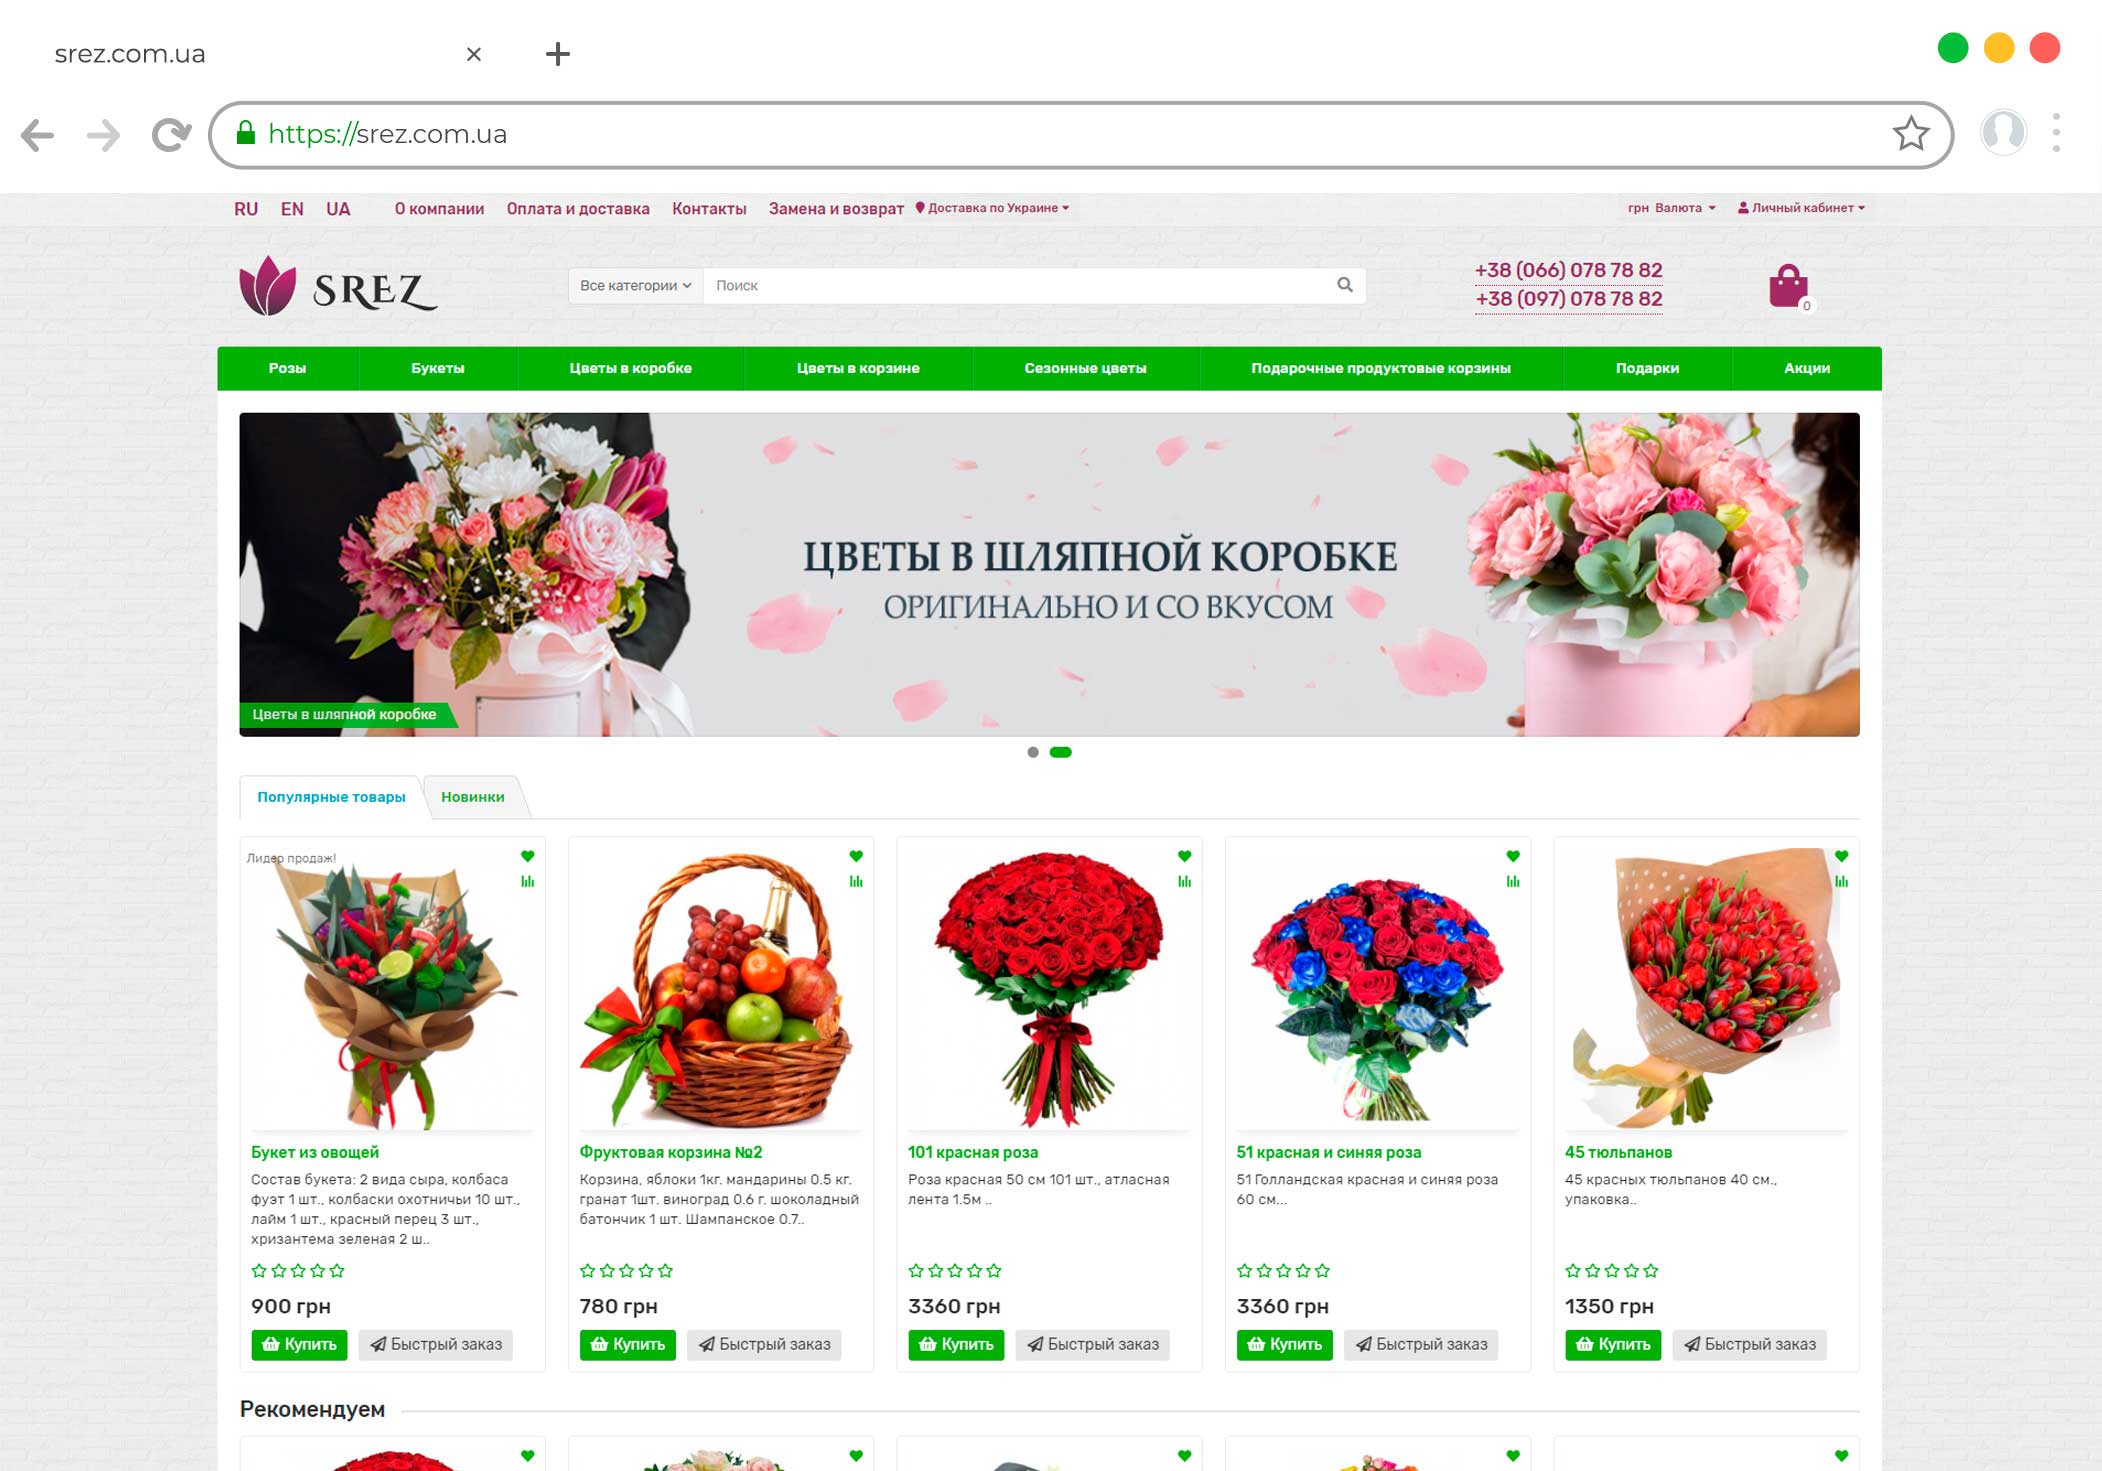Viewport: 2102px width, 1471px height.
Task: Bookmark page with the star icon
Action: tap(1910, 133)
